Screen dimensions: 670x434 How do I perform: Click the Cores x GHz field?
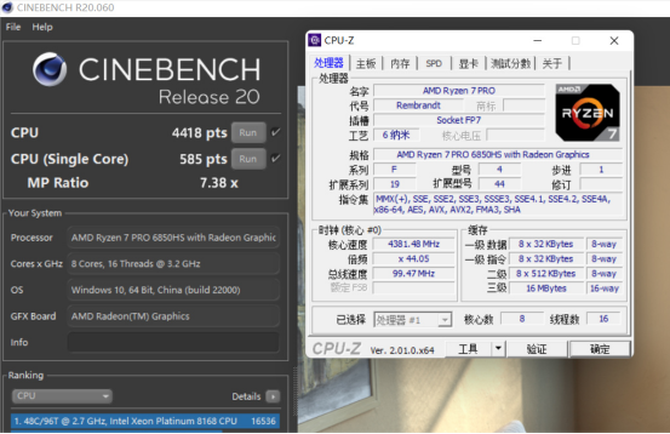(x=173, y=264)
